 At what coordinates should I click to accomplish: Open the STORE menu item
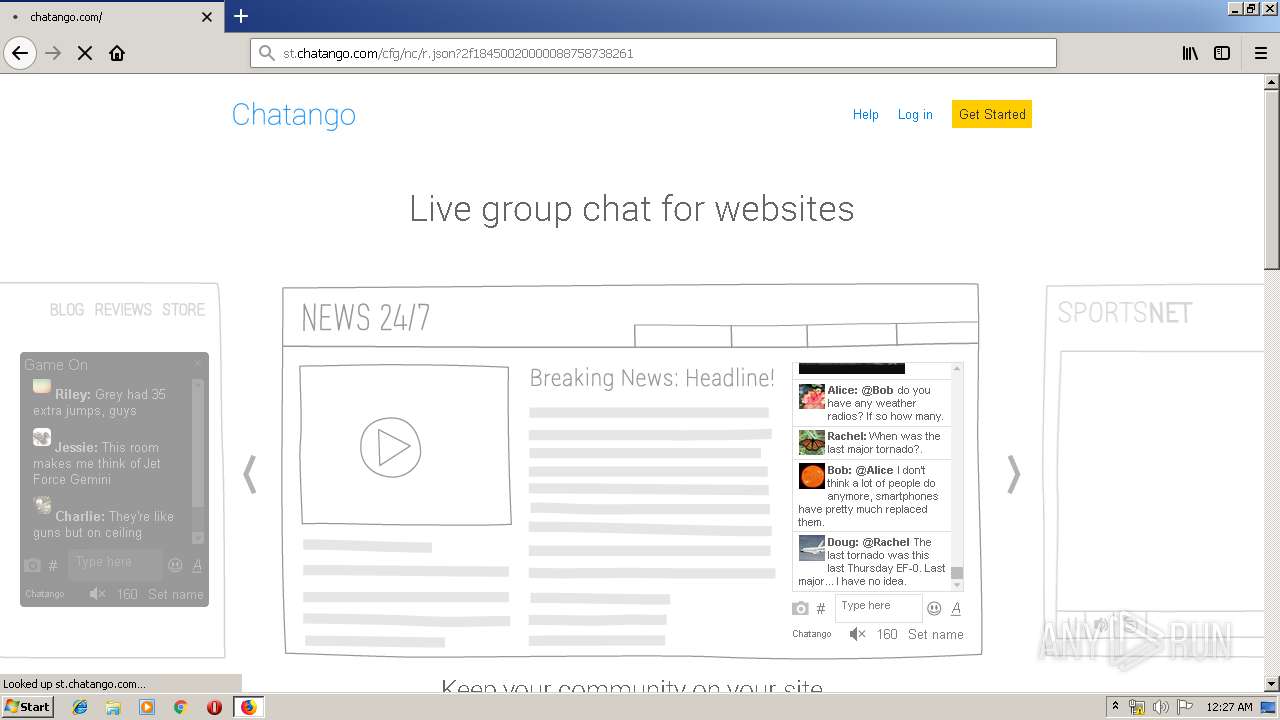tap(183, 310)
